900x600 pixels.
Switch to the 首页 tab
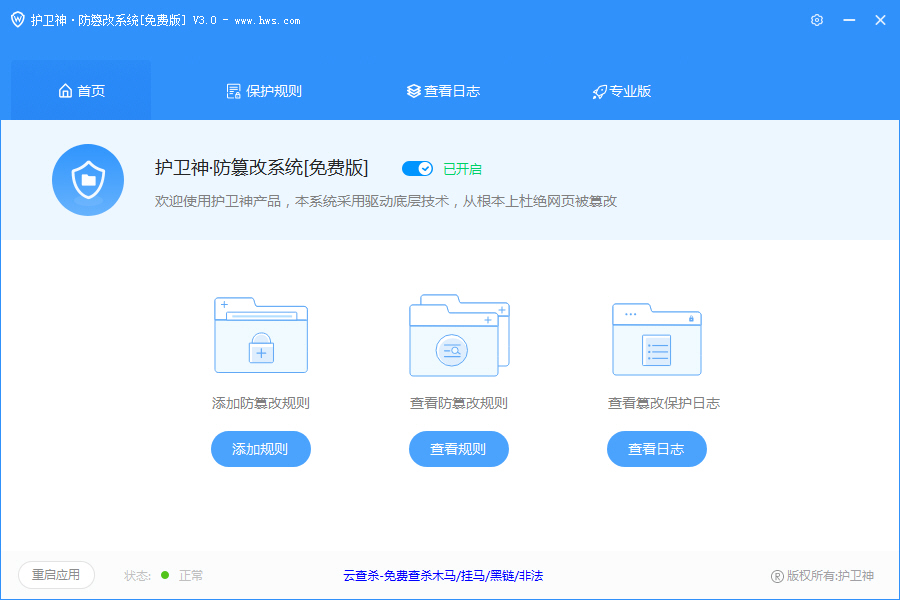pyautogui.click(x=82, y=91)
